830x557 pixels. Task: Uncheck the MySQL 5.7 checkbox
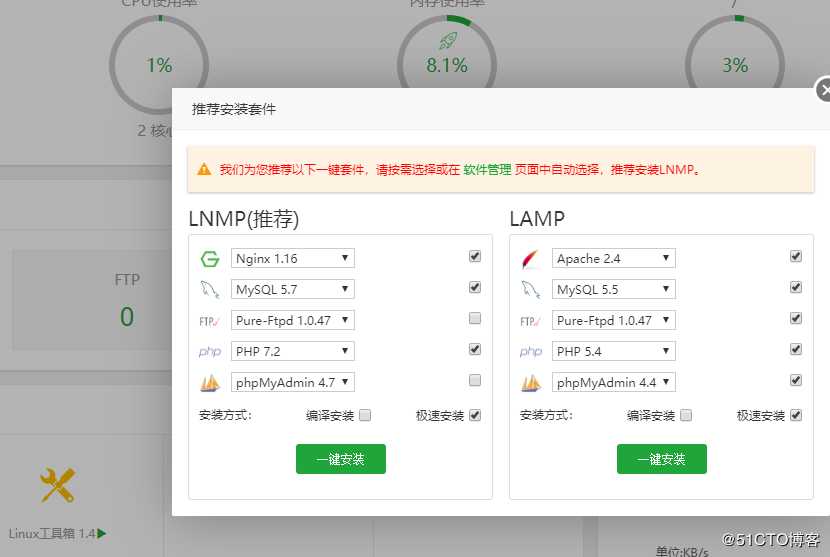[x=475, y=287]
